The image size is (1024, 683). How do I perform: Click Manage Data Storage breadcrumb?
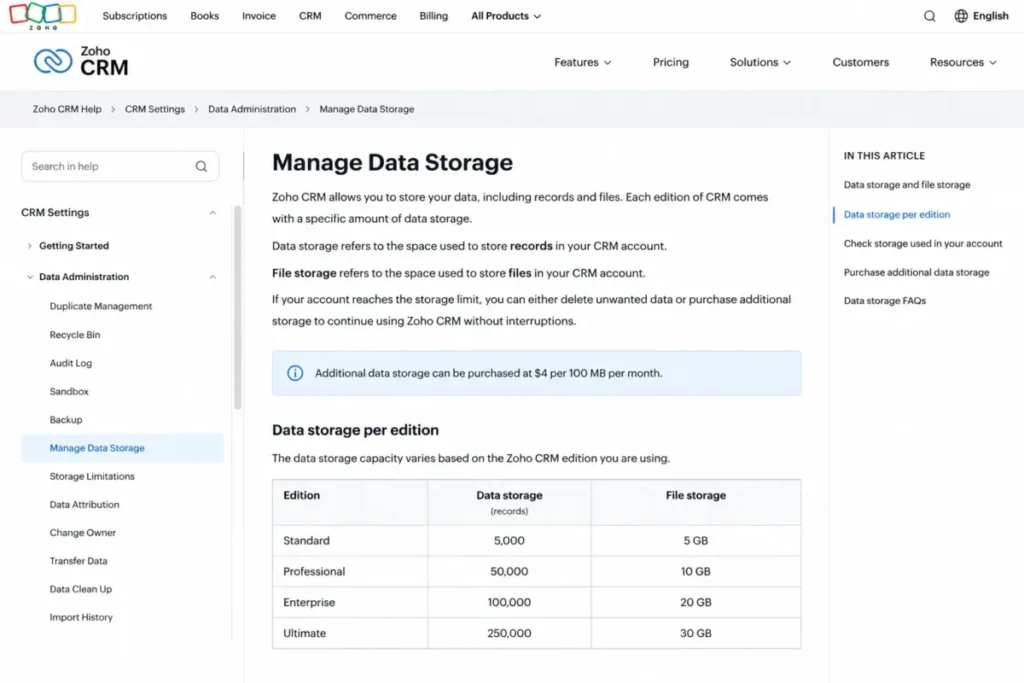tap(366, 109)
